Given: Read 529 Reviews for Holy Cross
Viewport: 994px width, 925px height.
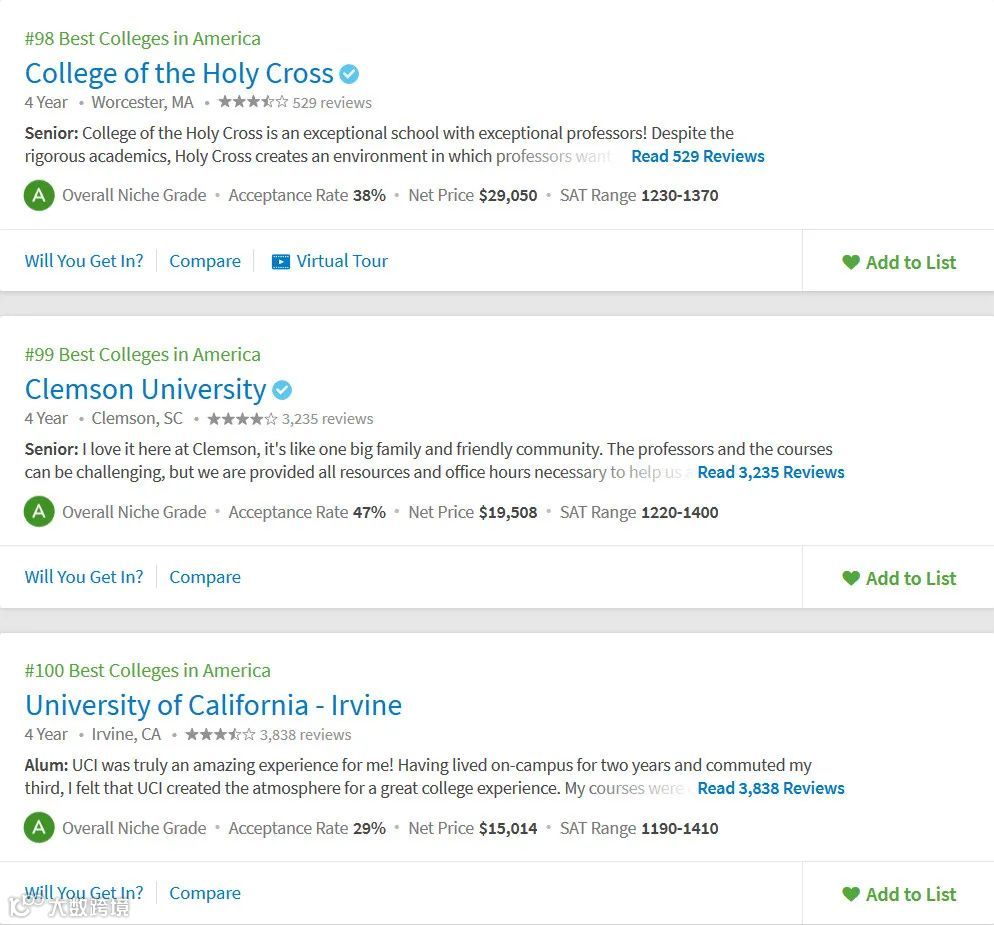Looking at the screenshot, I should tap(697, 156).
